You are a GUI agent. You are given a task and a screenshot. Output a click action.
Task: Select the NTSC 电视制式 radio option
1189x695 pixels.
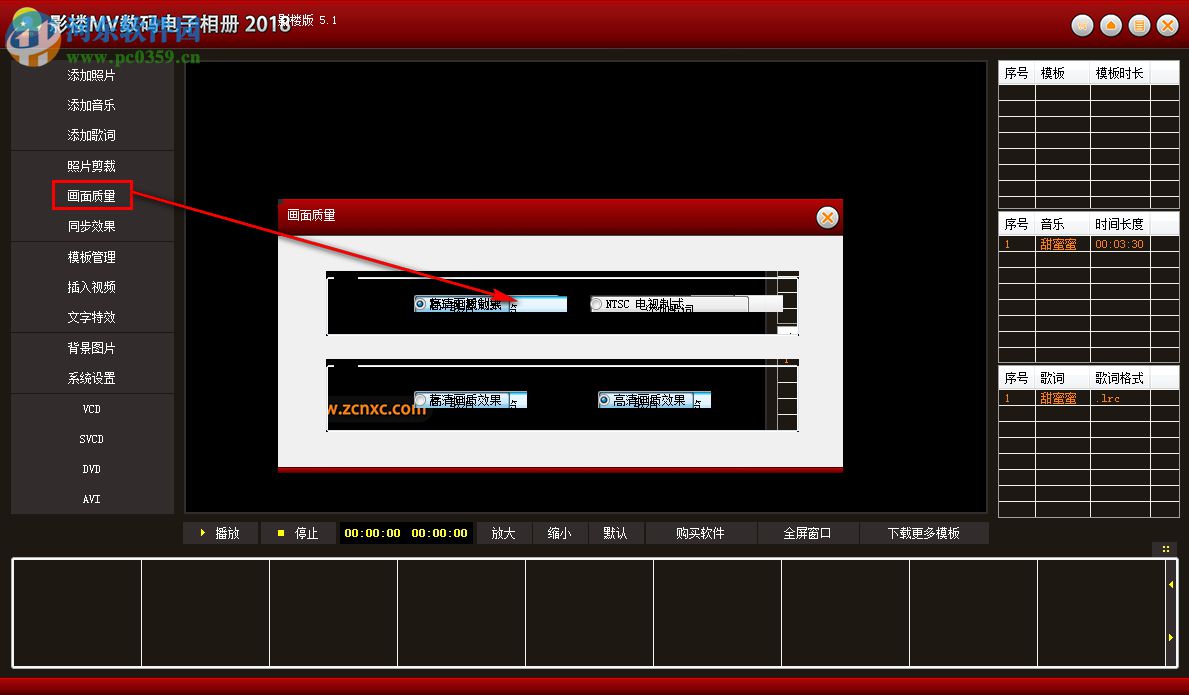pyautogui.click(x=597, y=304)
